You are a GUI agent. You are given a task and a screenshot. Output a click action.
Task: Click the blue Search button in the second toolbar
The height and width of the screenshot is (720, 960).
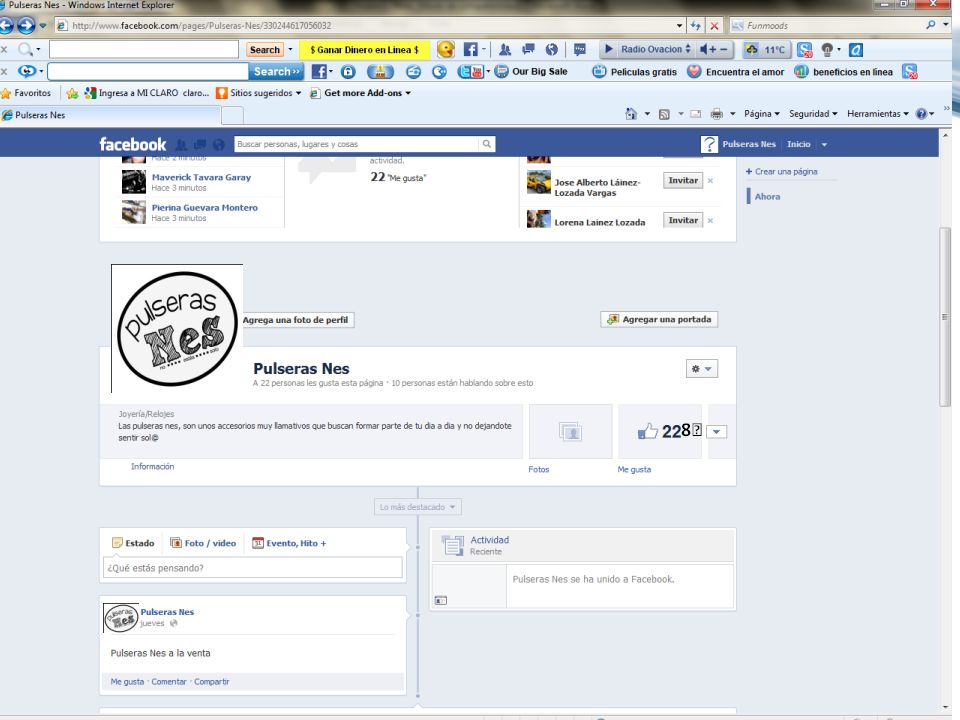[277, 72]
